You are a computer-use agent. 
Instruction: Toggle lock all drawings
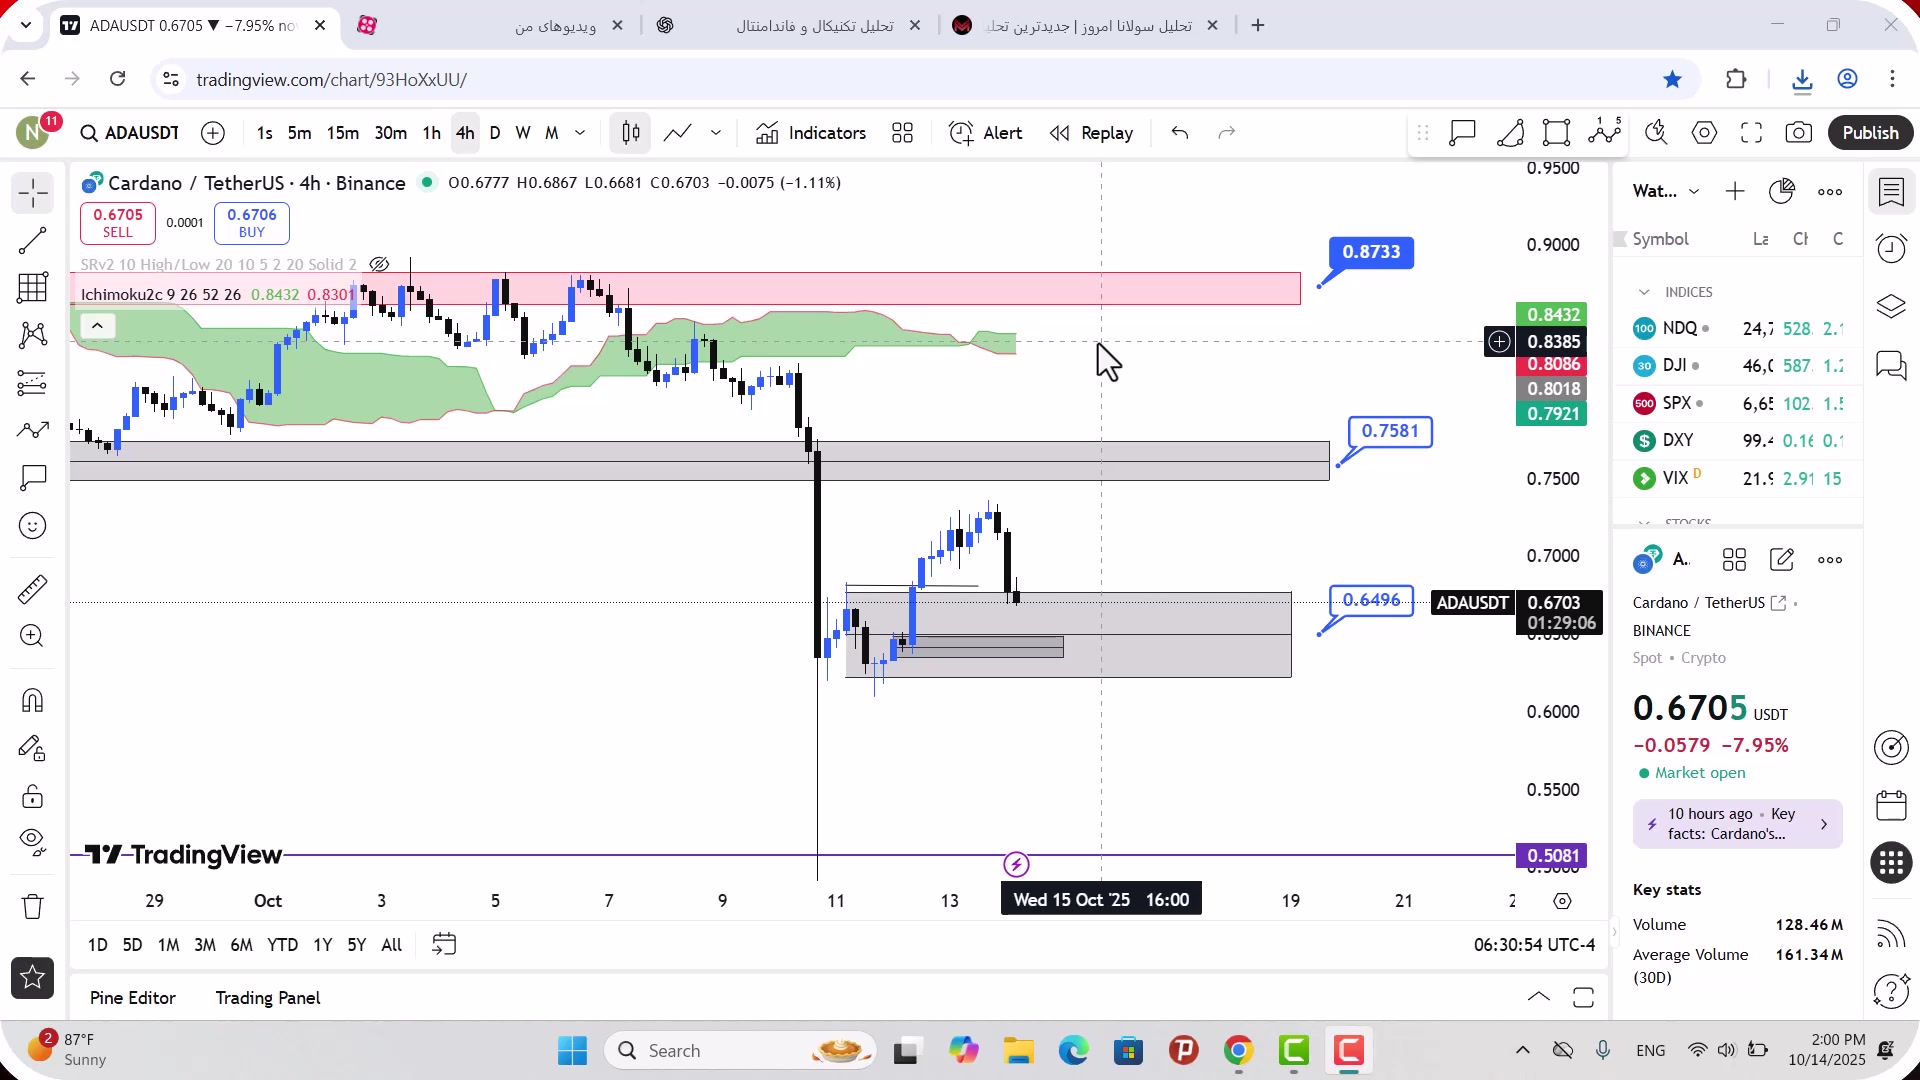33,796
